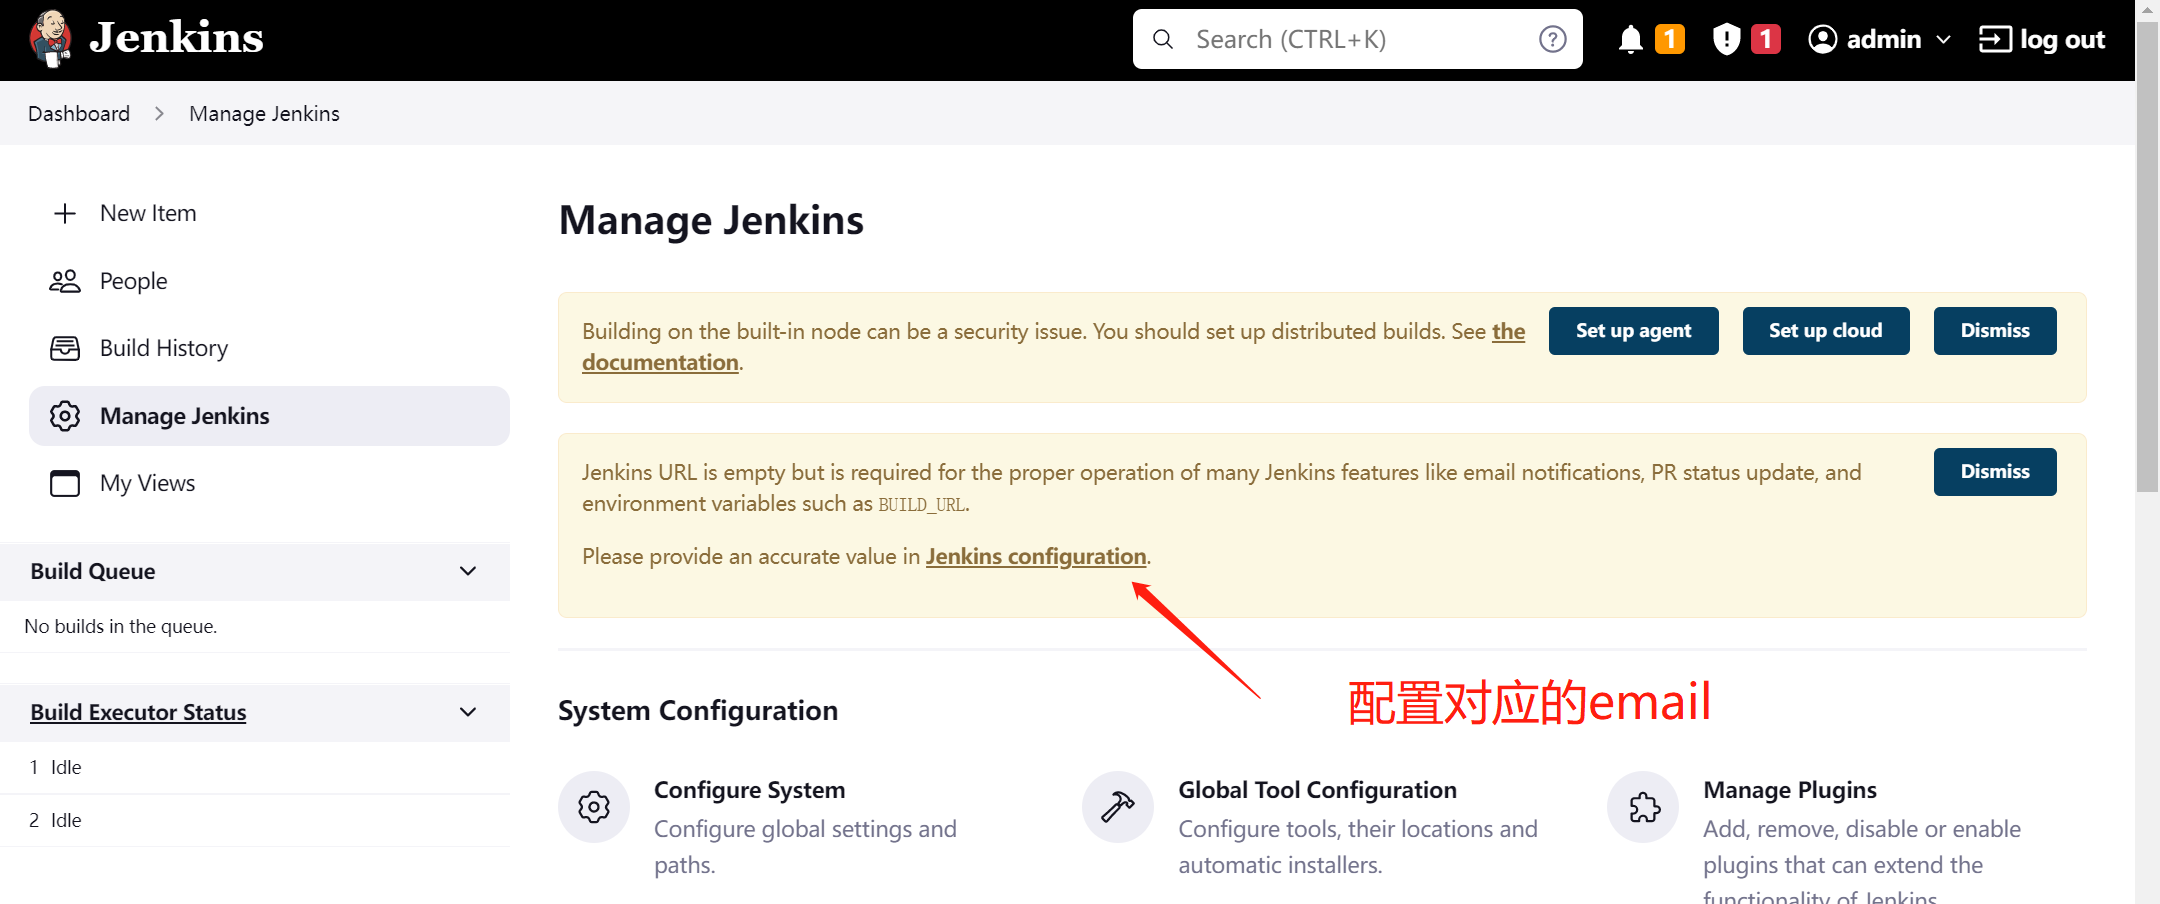Click the Build Queue heading
The width and height of the screenshot is (2160, 904).
(93, 571)
